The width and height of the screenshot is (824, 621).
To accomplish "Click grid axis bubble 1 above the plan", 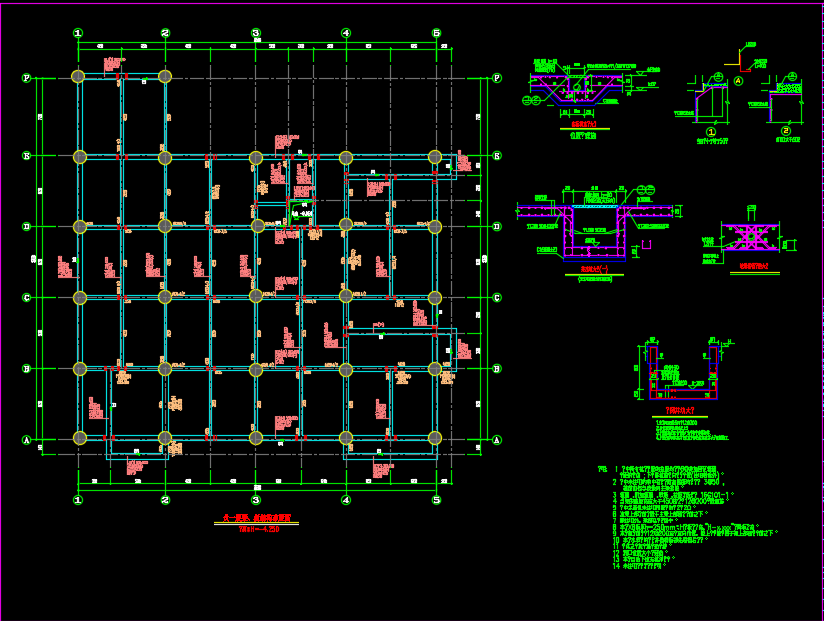I will [78, 33].
